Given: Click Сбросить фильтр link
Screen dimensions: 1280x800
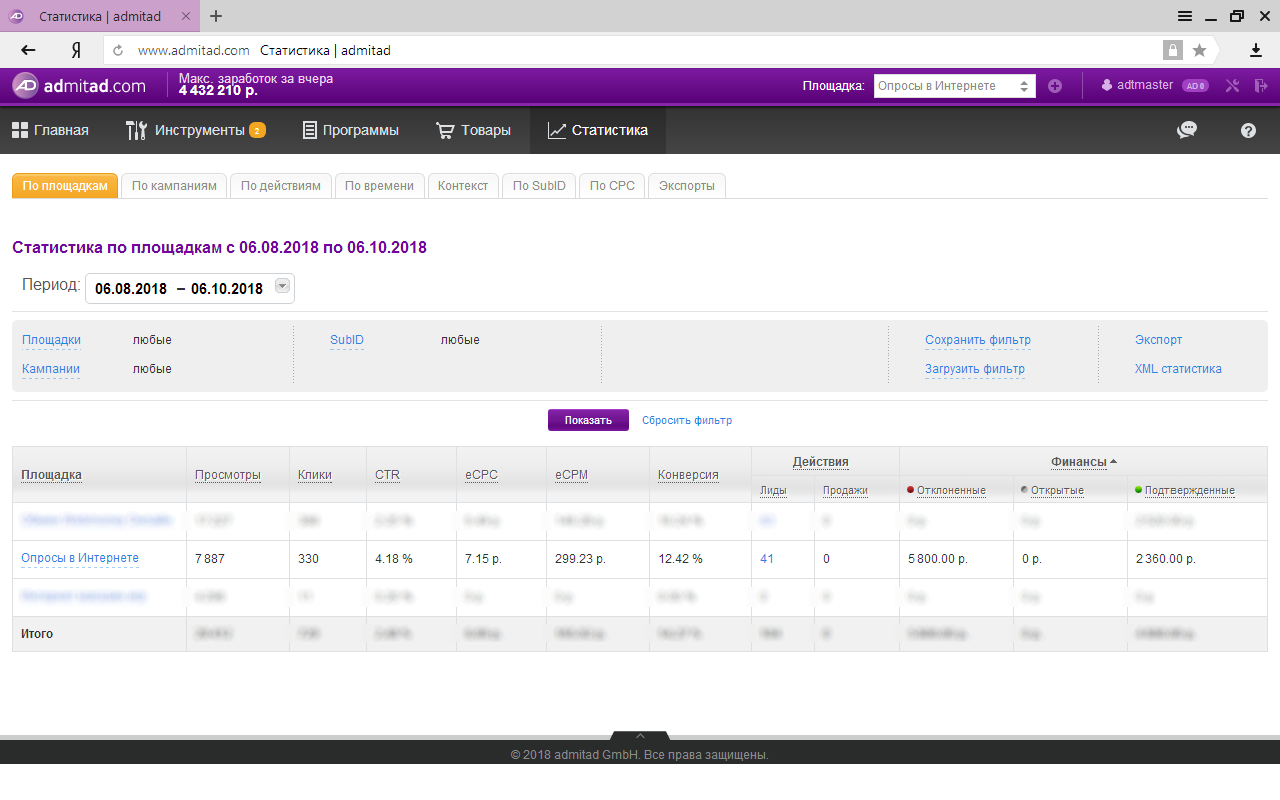Looking at the screenshot, I should pos(687,420).
